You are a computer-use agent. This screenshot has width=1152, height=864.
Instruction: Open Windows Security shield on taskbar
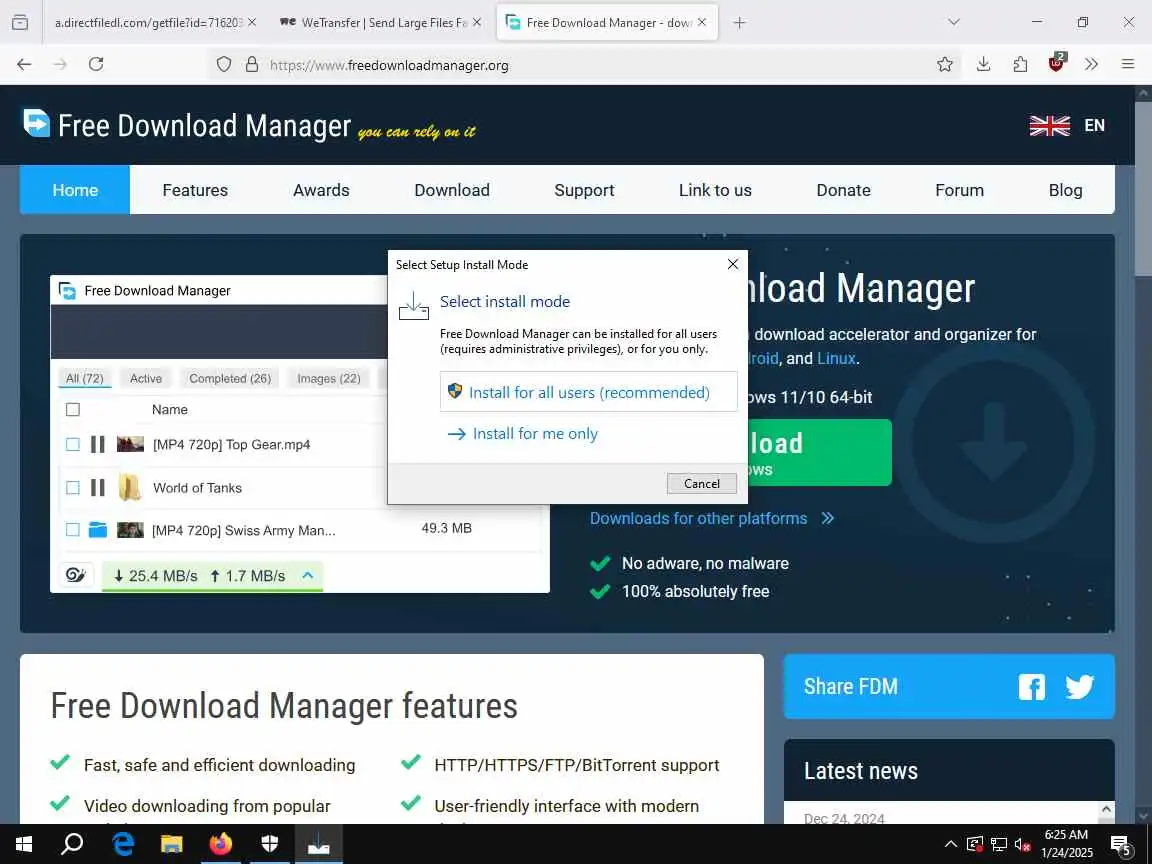point(270,844)
